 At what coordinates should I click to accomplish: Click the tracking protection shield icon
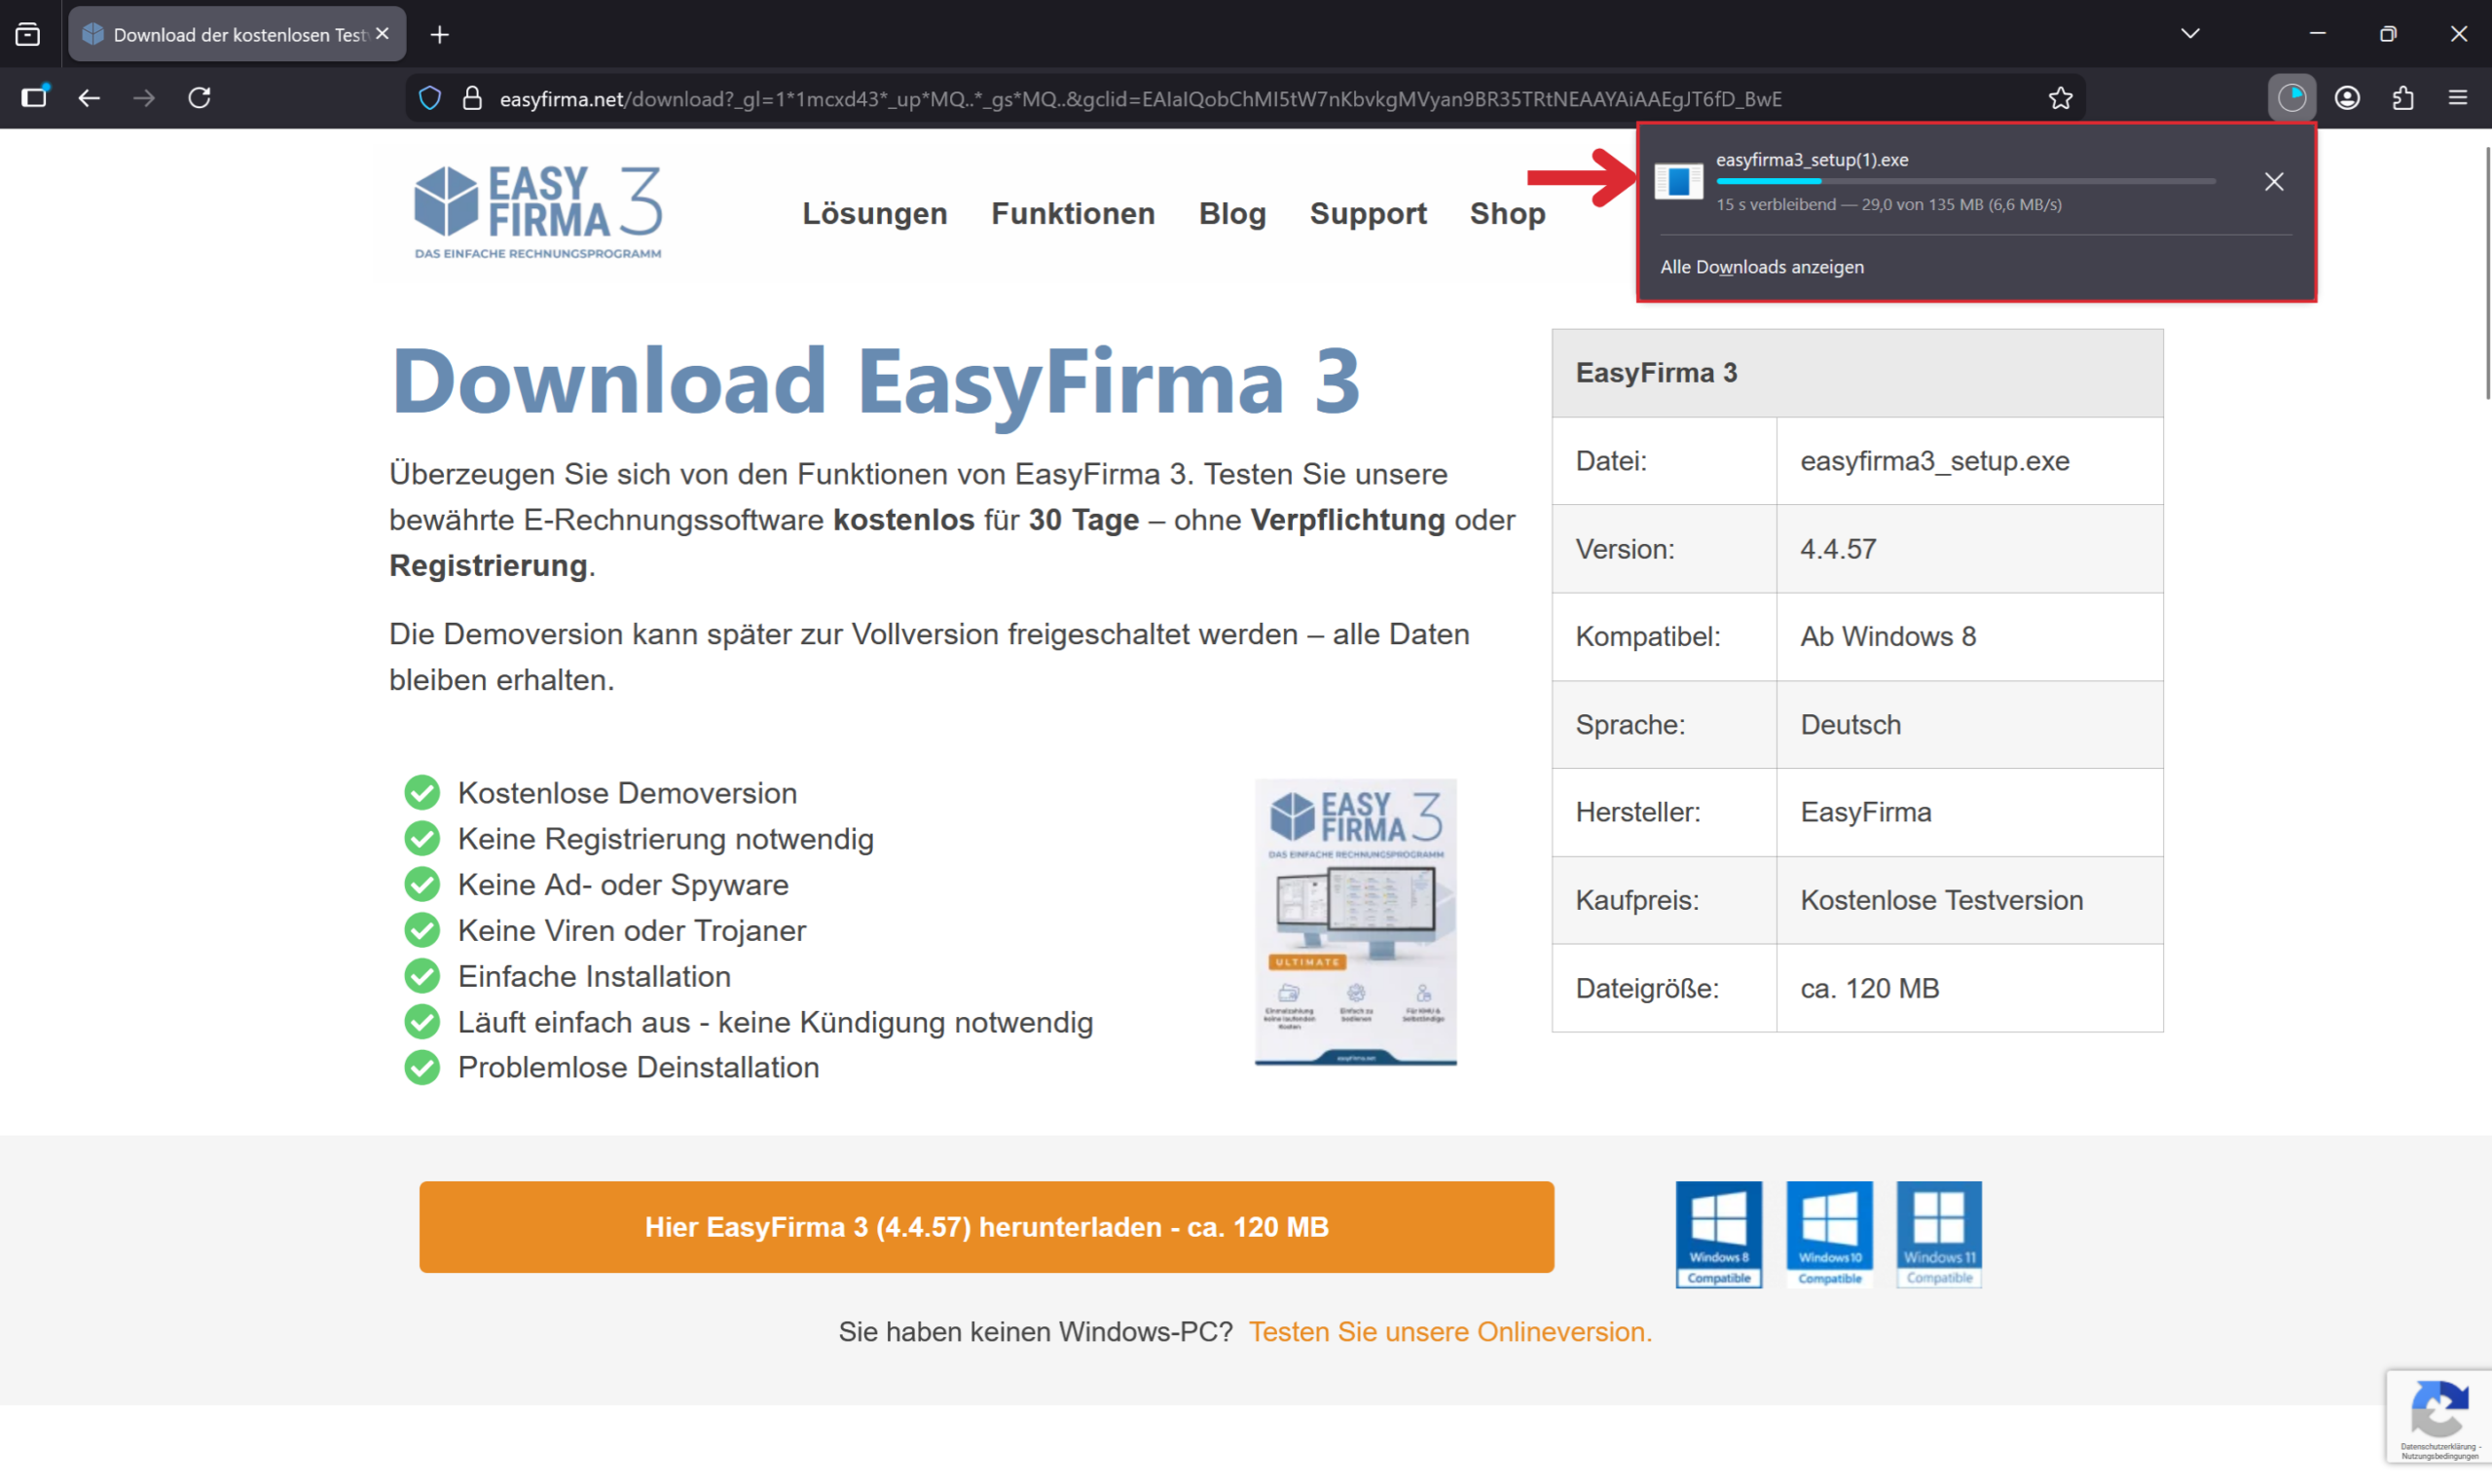(x=430, y=98)
